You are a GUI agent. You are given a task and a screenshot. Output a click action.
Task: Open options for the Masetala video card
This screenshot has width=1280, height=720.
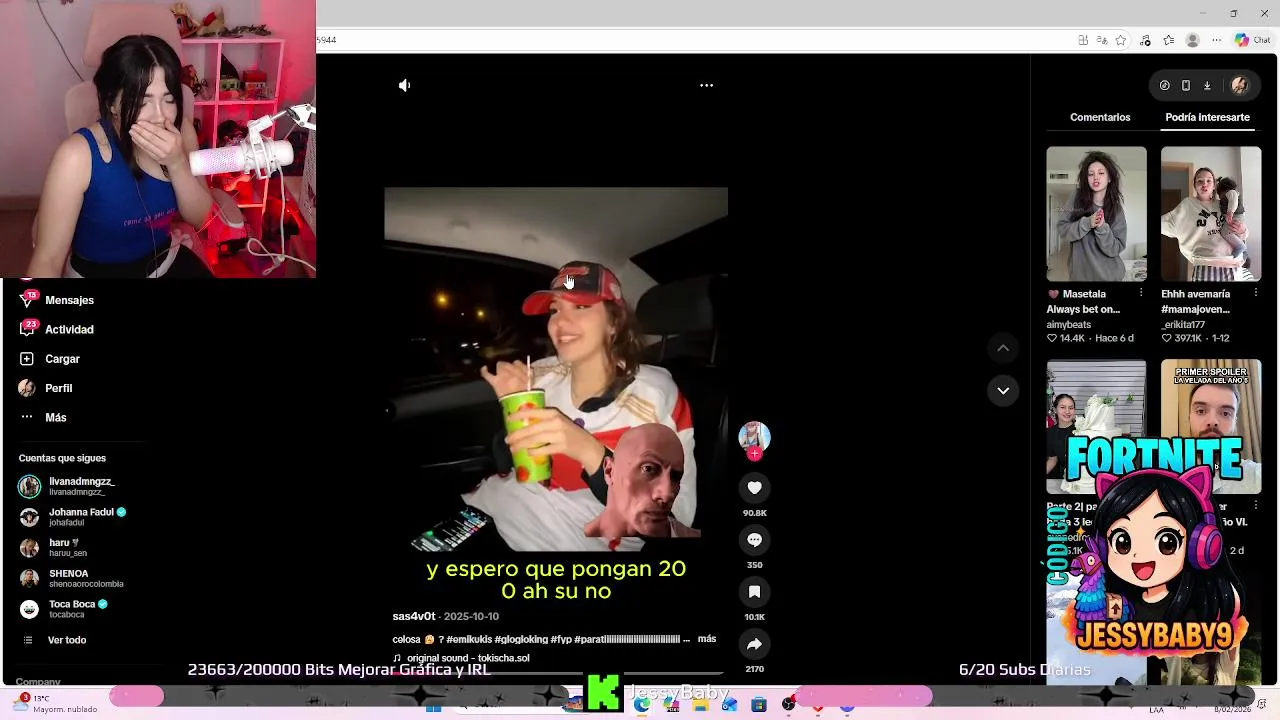pos(1141,293)
